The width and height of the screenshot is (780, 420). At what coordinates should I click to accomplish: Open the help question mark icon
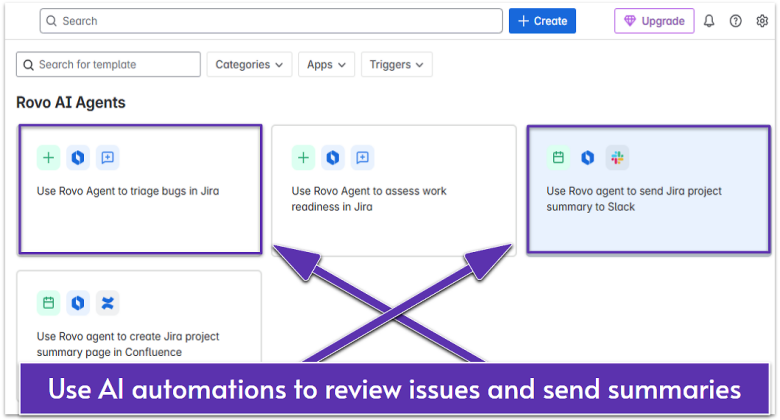[x=735, y=21]
